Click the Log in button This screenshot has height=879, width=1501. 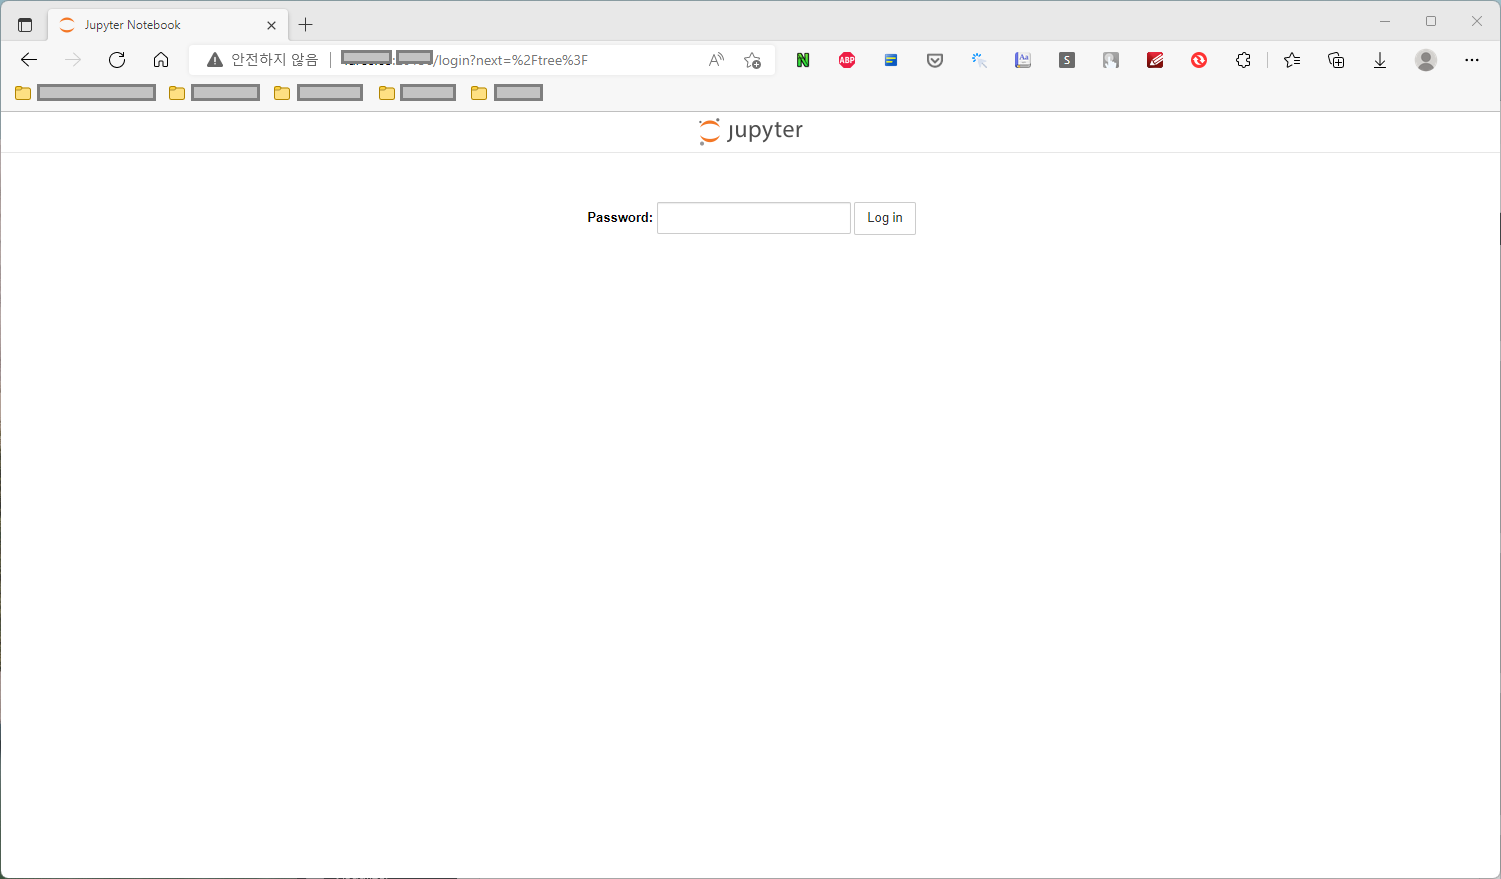(885, 218)
